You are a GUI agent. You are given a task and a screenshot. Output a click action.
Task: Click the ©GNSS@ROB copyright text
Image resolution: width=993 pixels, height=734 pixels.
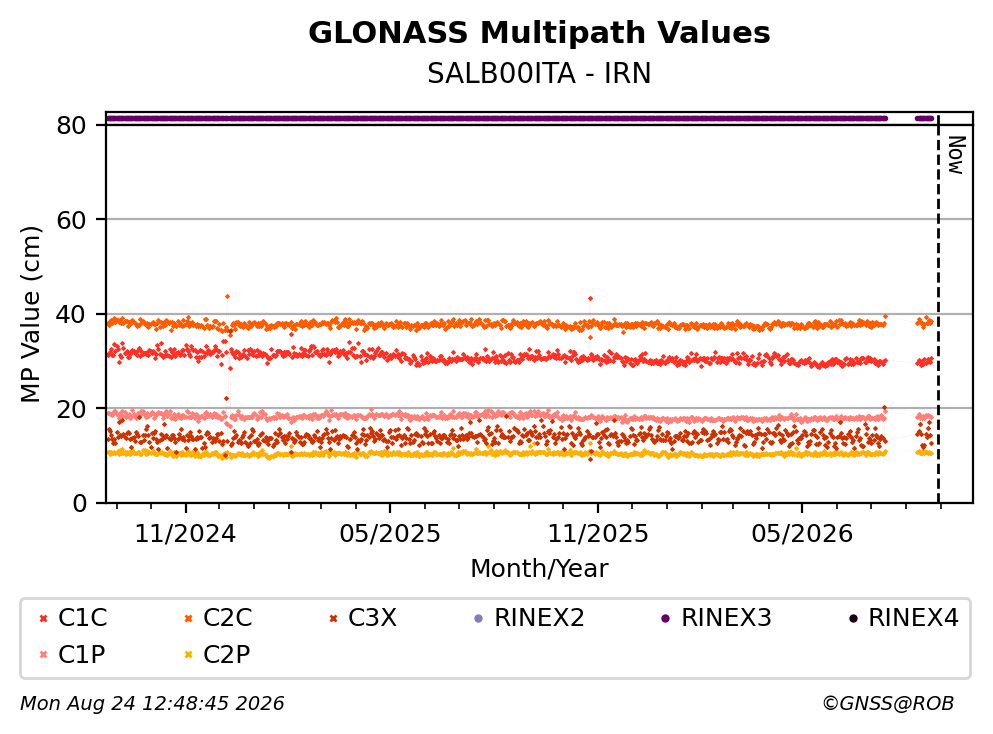(x=888, y=704)
